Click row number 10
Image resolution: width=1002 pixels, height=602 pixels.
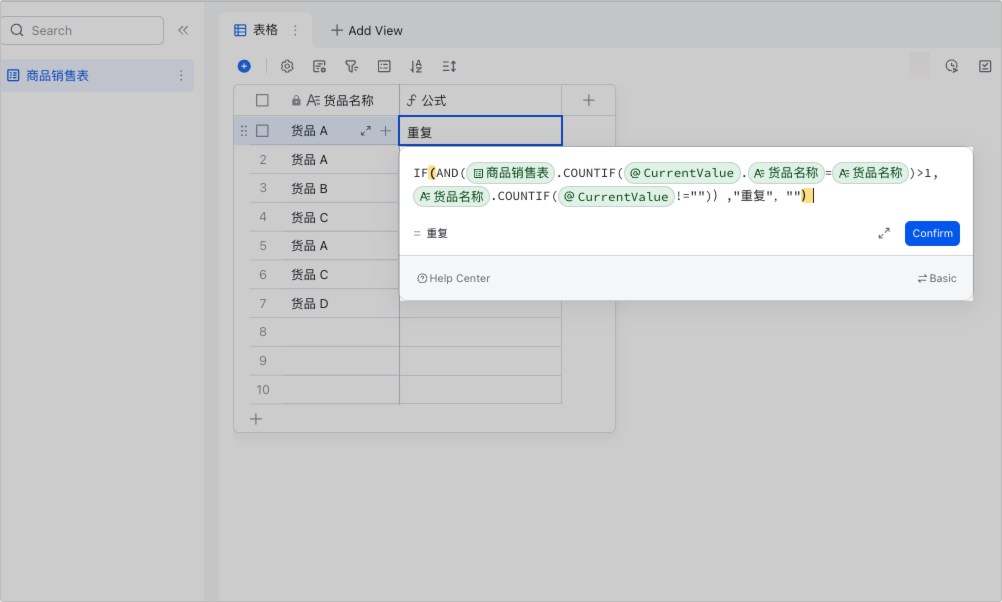(x=263, y=390)
